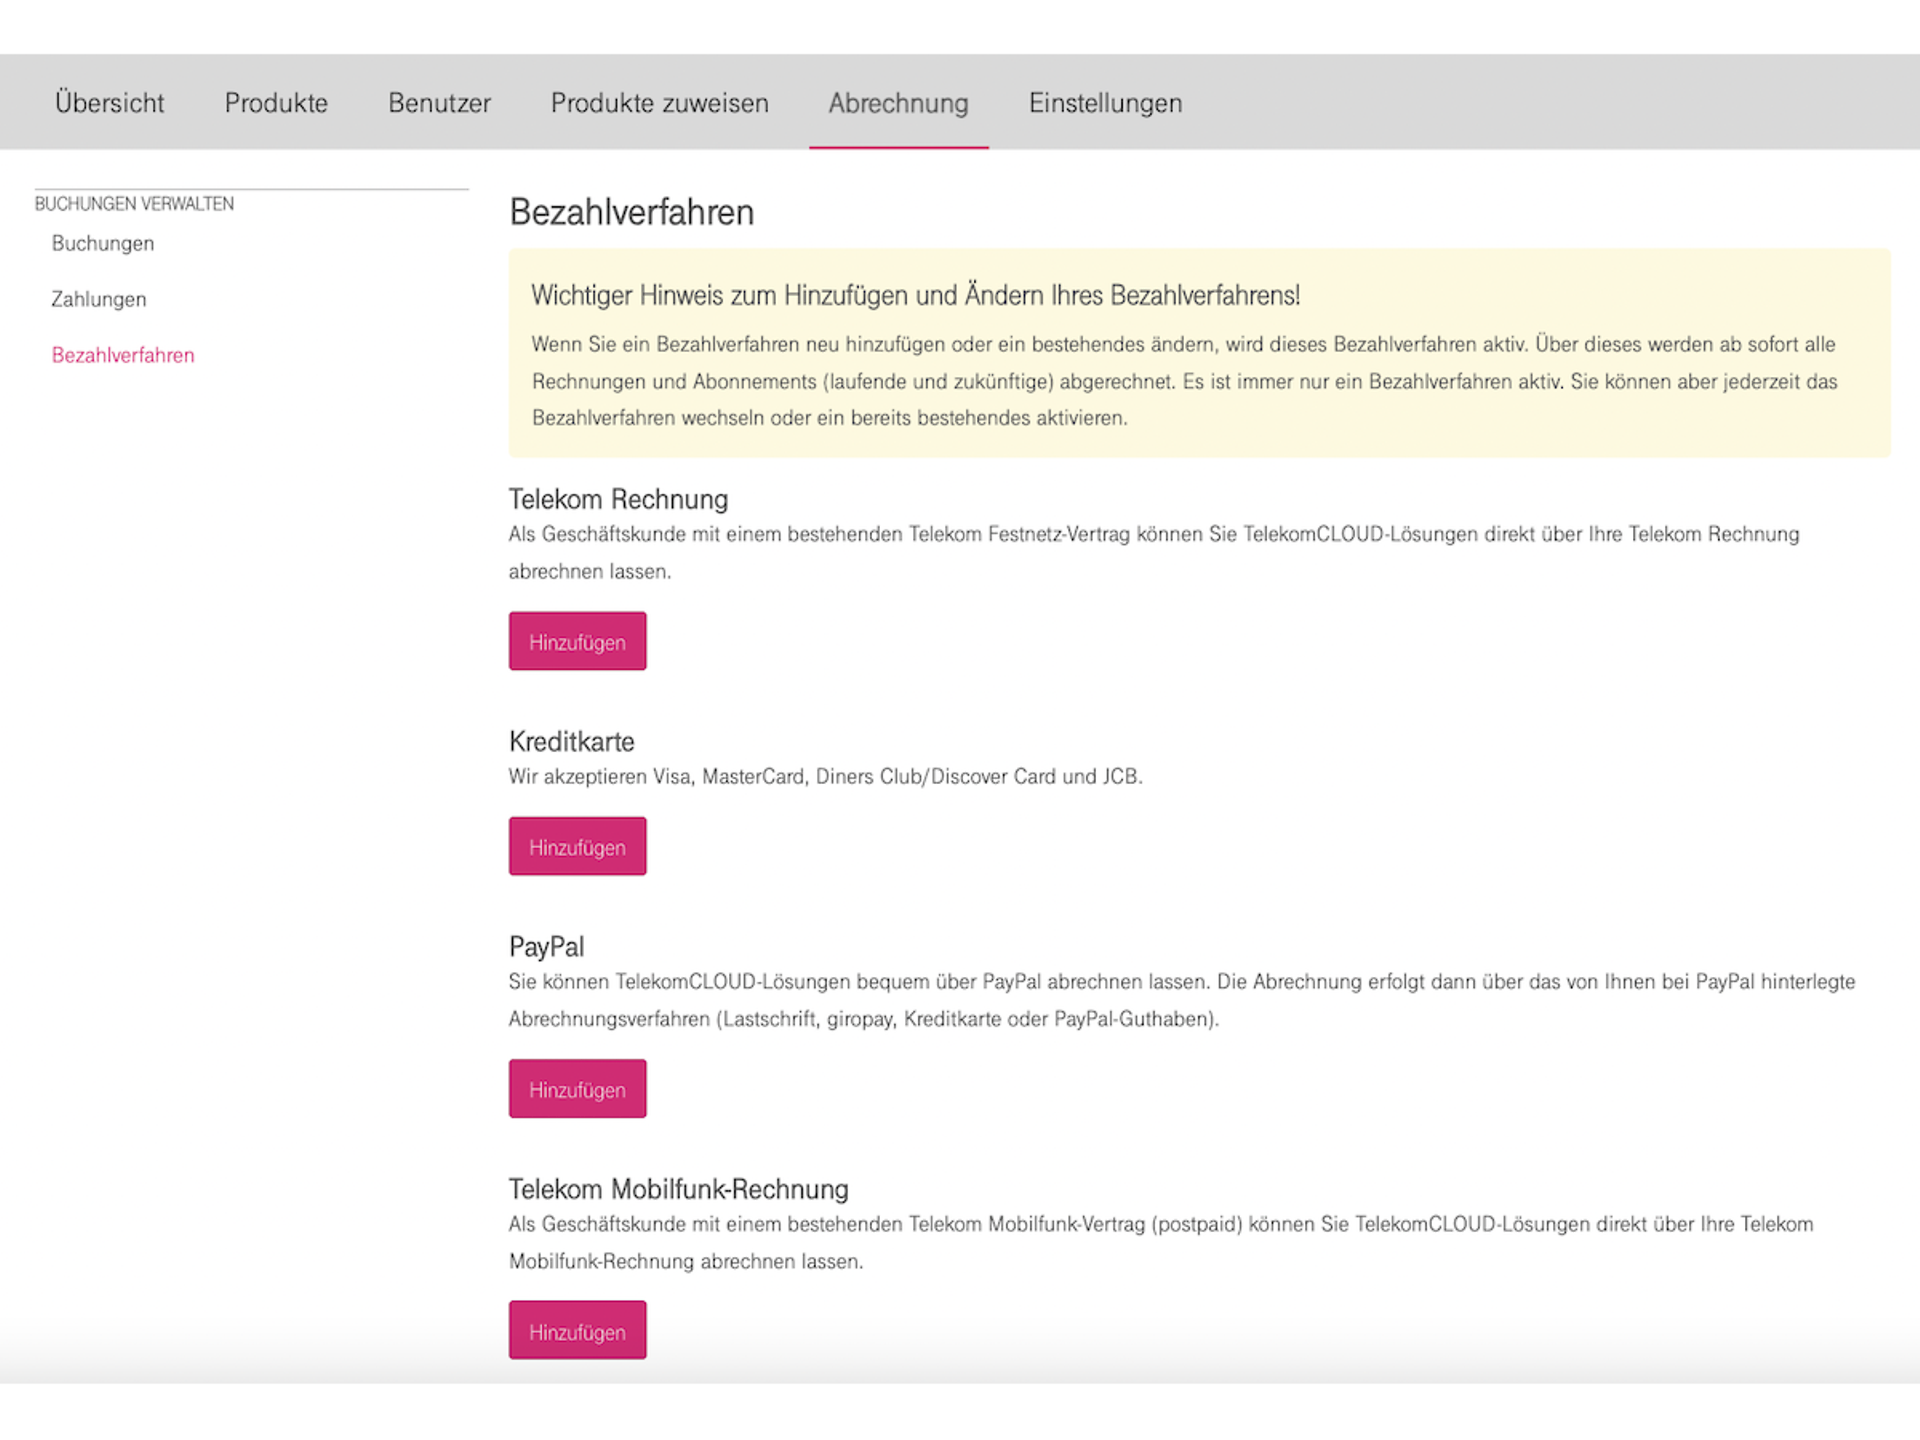
Task: Open Buchungen in the sidebar
Action: click(x=102, y=243)
